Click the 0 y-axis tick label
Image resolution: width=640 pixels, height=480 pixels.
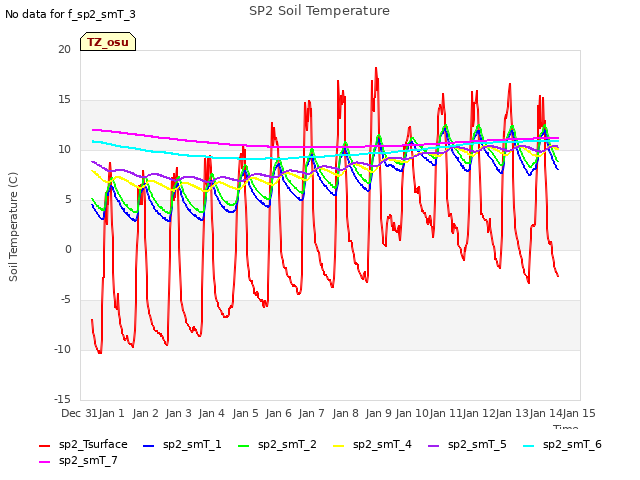(68, 250)
